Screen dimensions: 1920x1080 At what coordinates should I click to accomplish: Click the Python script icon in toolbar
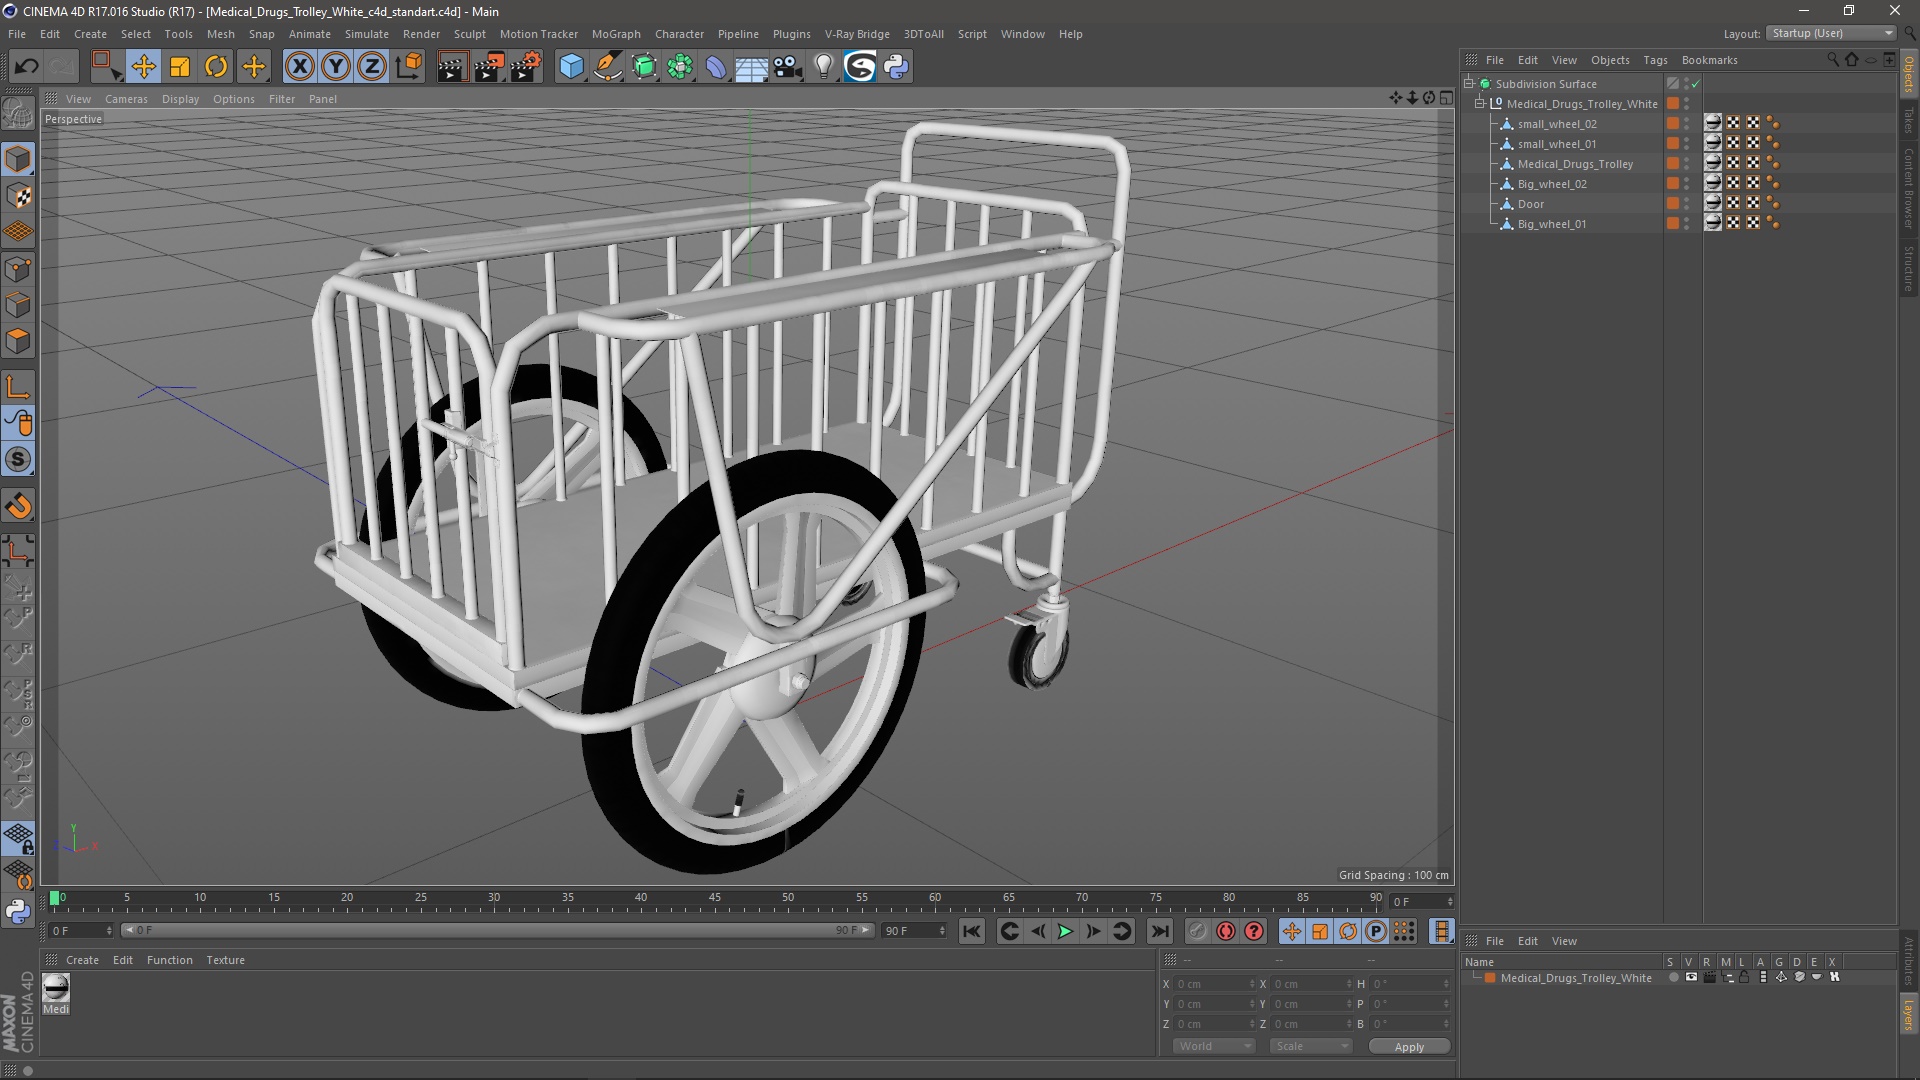pyautogui.click(x=896, y=67)
